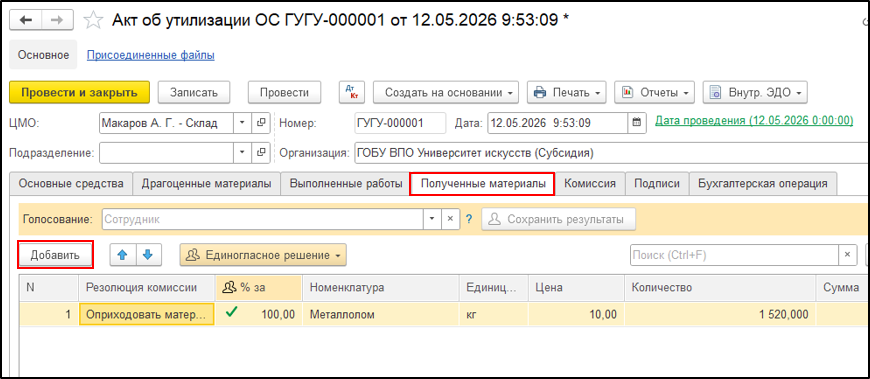Viewport: 870px width, 379px height.
Task: Open the Внутр. ЭДО dropdown
Action: point(755,92)
